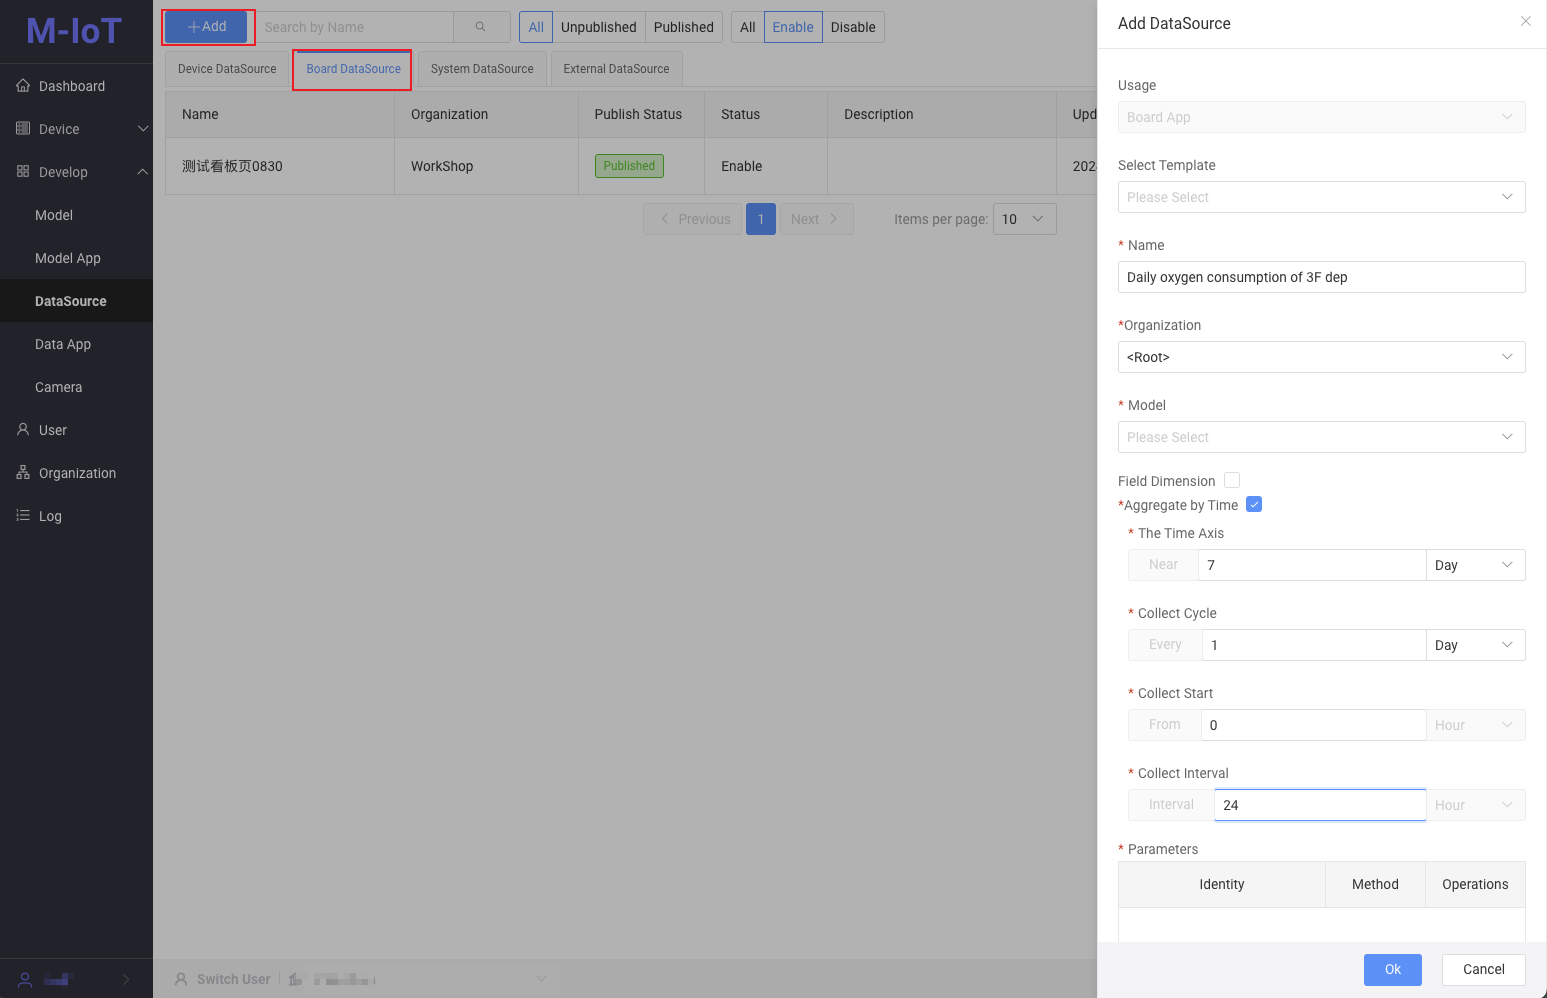Filter list by Unpublished status
Image resolution: width=1547 pixels, height=998 pixels.
point(598,27)
